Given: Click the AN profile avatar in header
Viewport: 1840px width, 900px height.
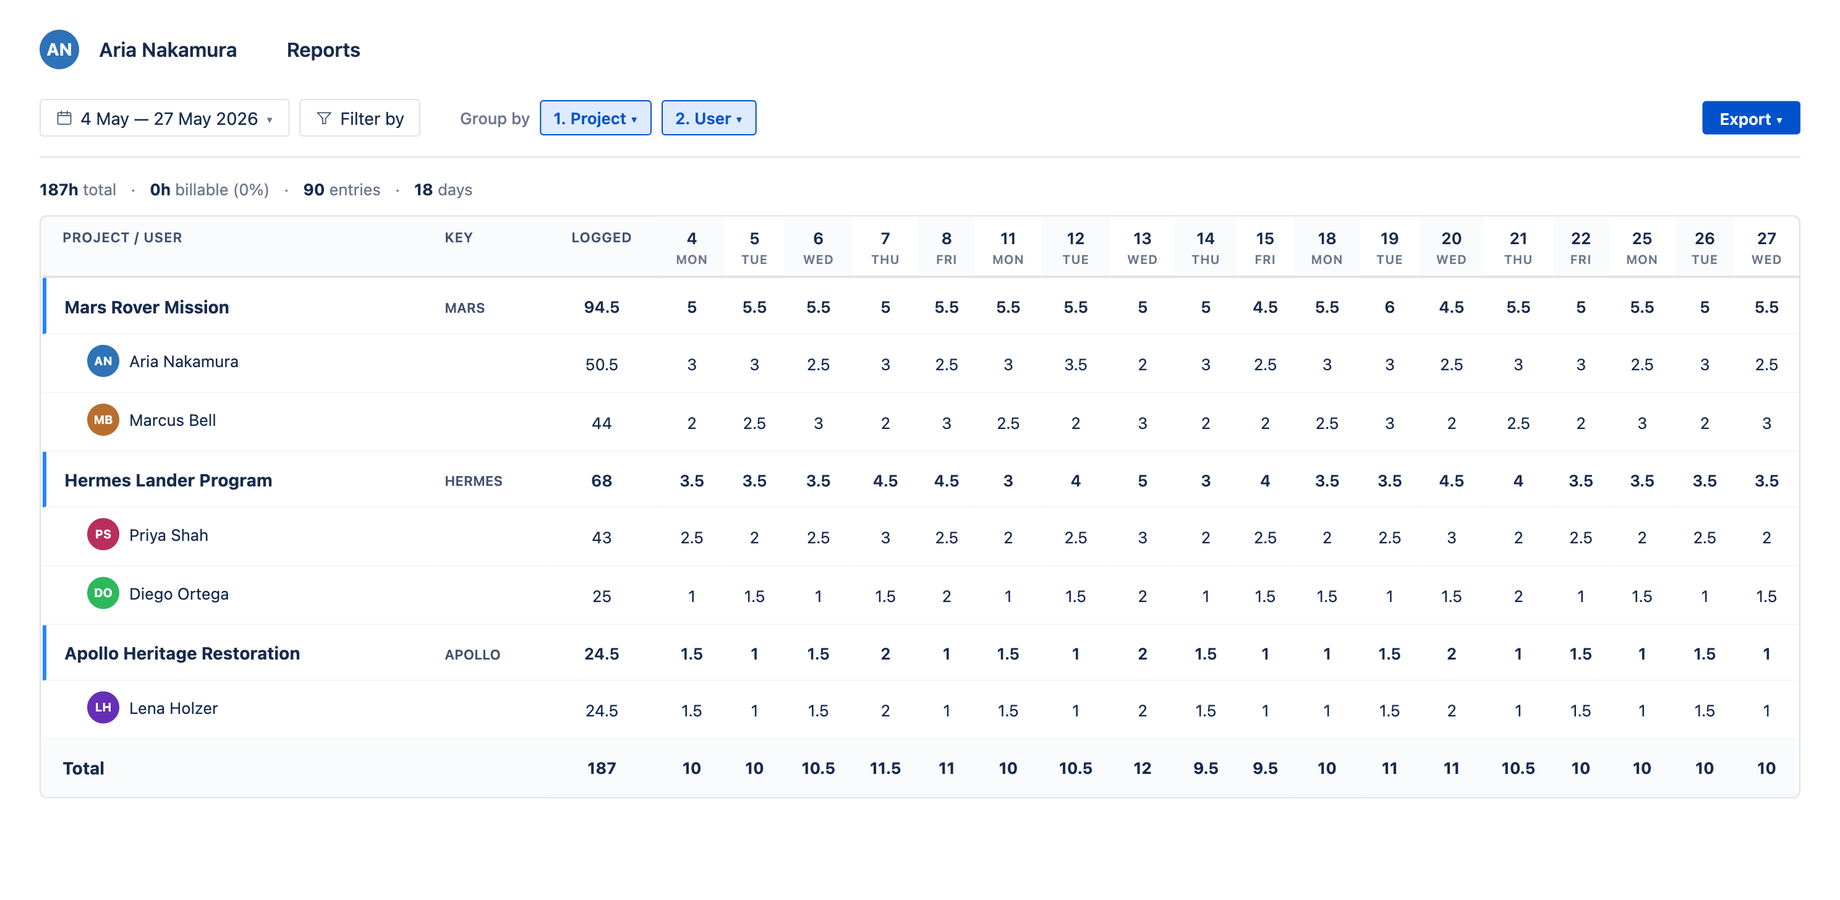Looking at the screenshot, I should click(59, 49).
